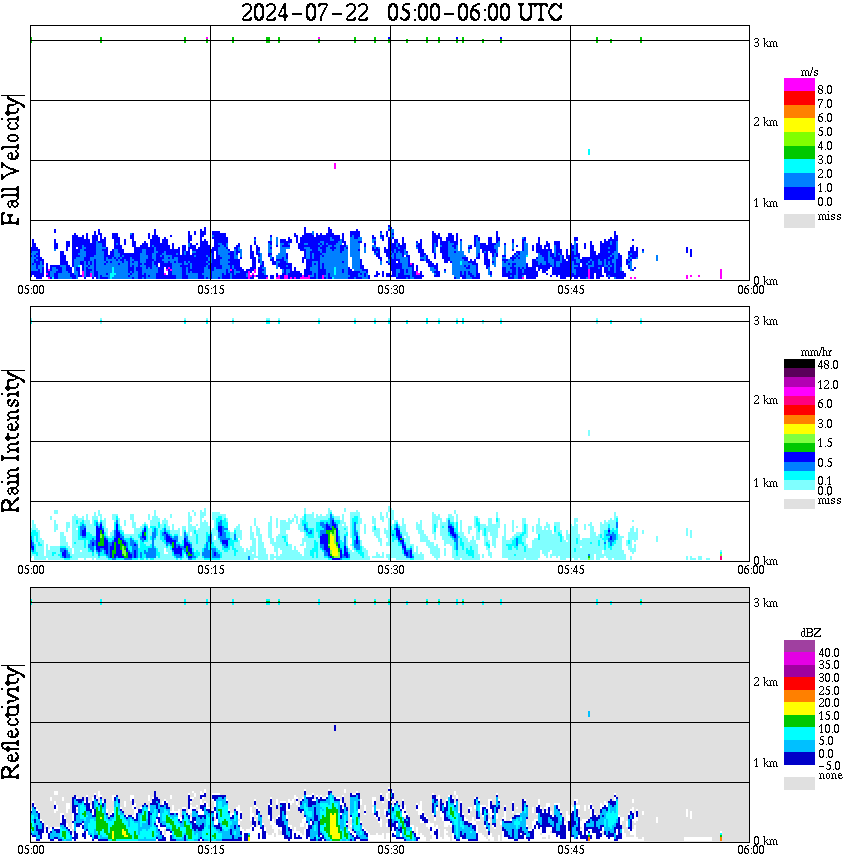Select the cyan swatch in the m/s legend

click(x=799, y=166)
